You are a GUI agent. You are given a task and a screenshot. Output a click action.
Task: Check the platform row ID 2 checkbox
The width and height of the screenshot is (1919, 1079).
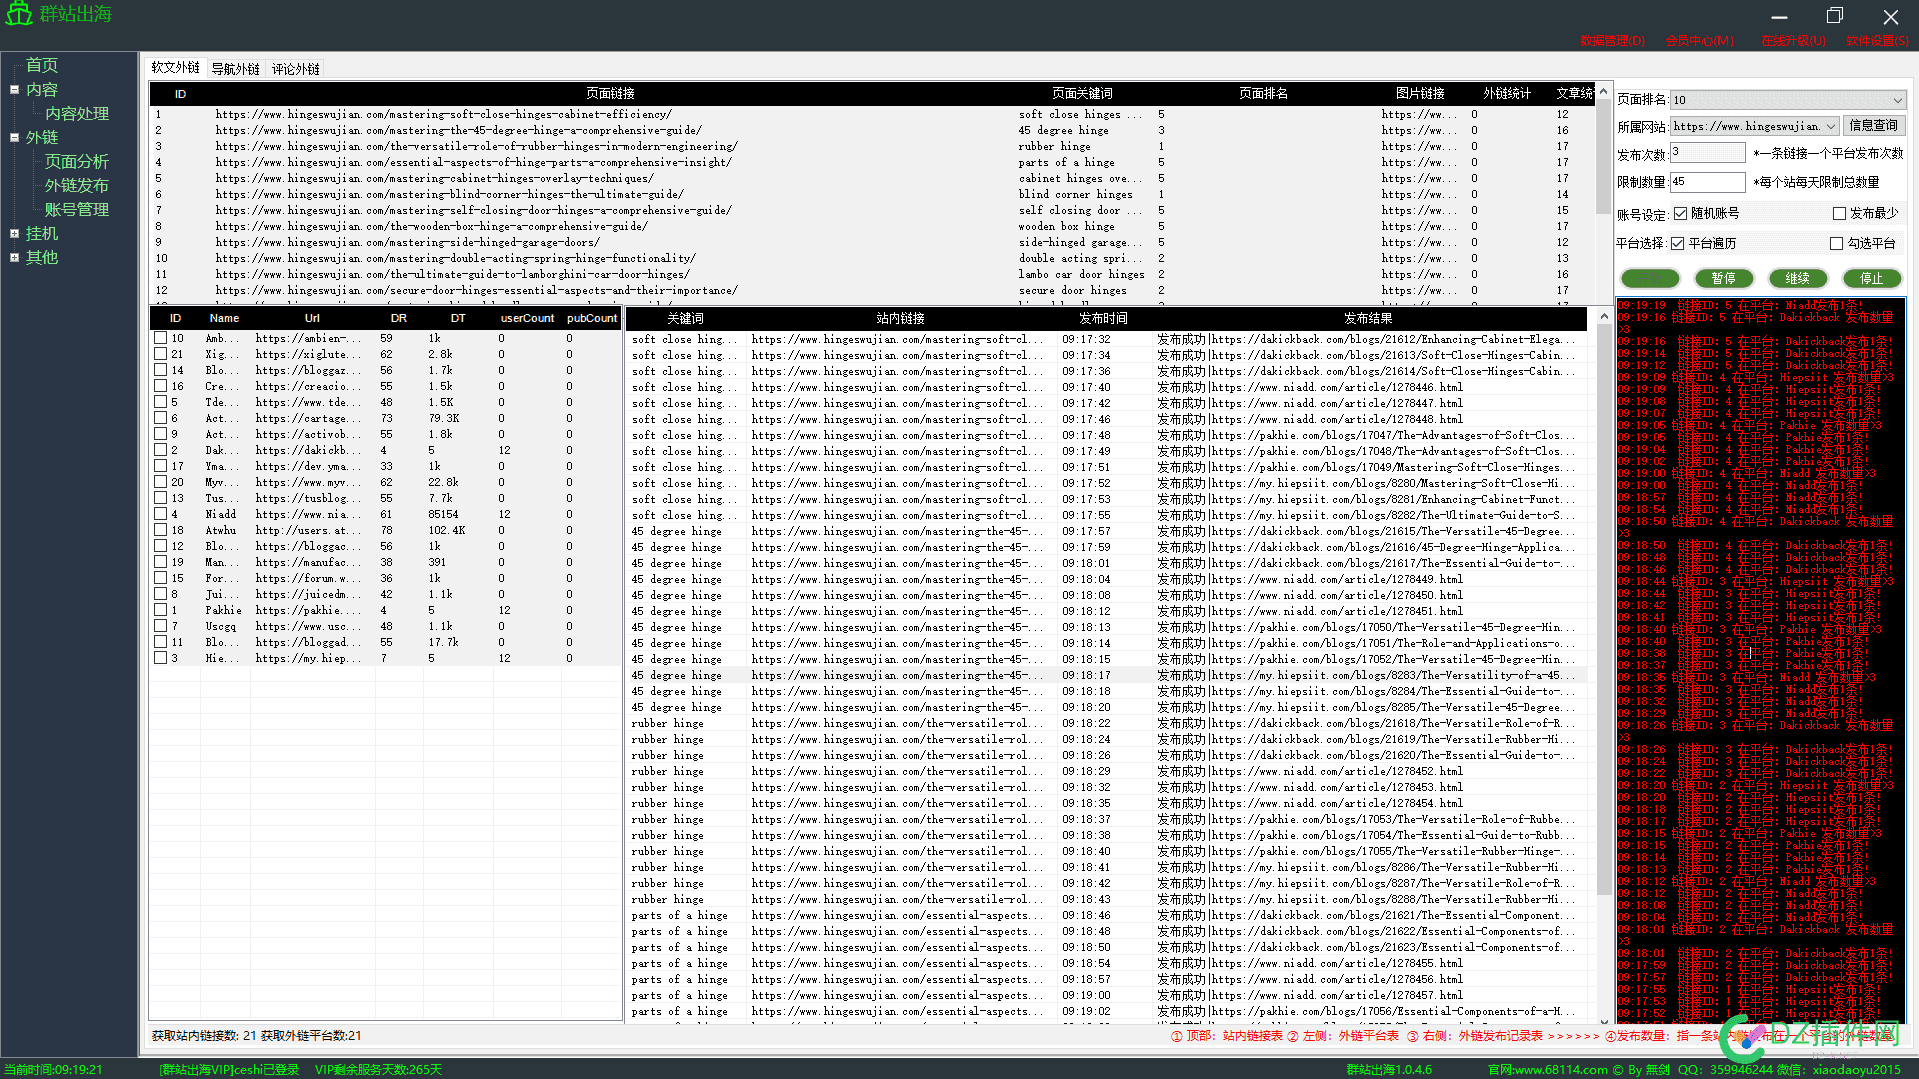(x=160, y=450)
